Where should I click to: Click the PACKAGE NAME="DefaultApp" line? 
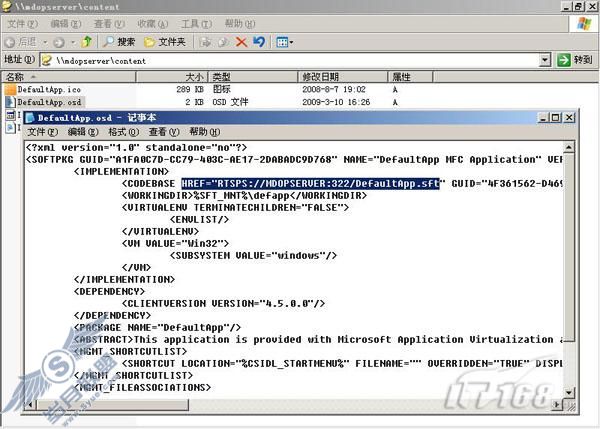[x=157, y=328]
